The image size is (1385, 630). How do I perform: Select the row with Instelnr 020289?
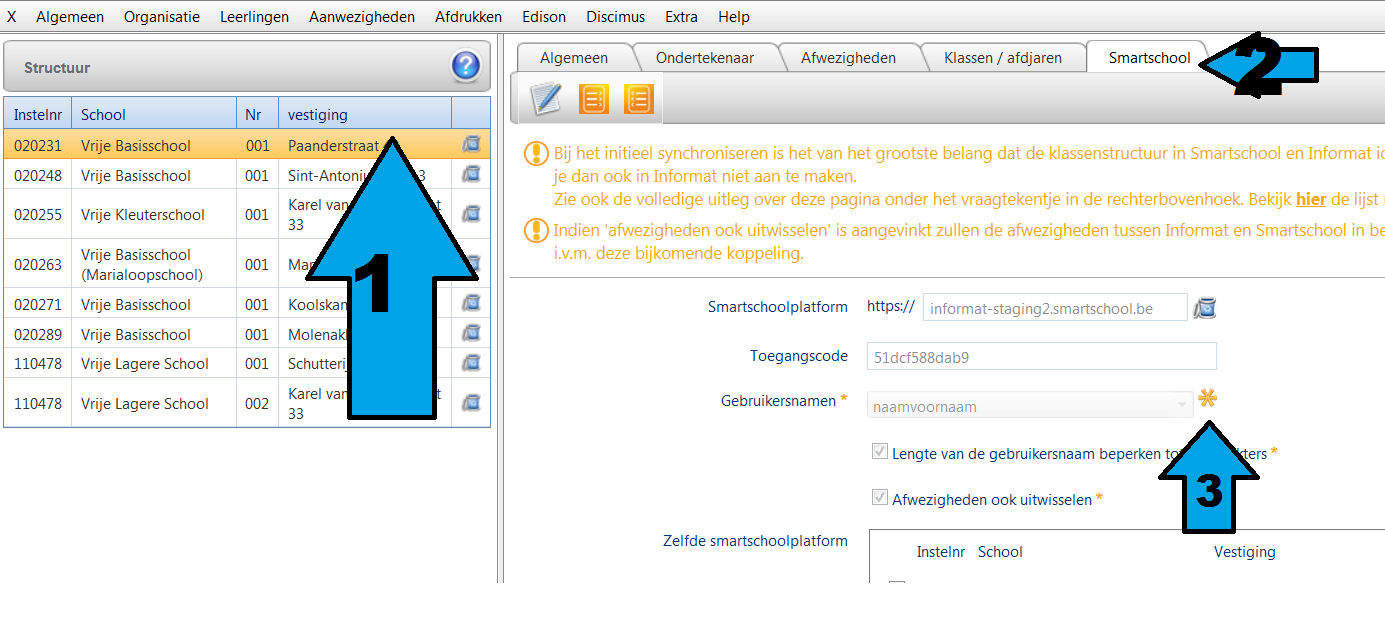point(247,334)
